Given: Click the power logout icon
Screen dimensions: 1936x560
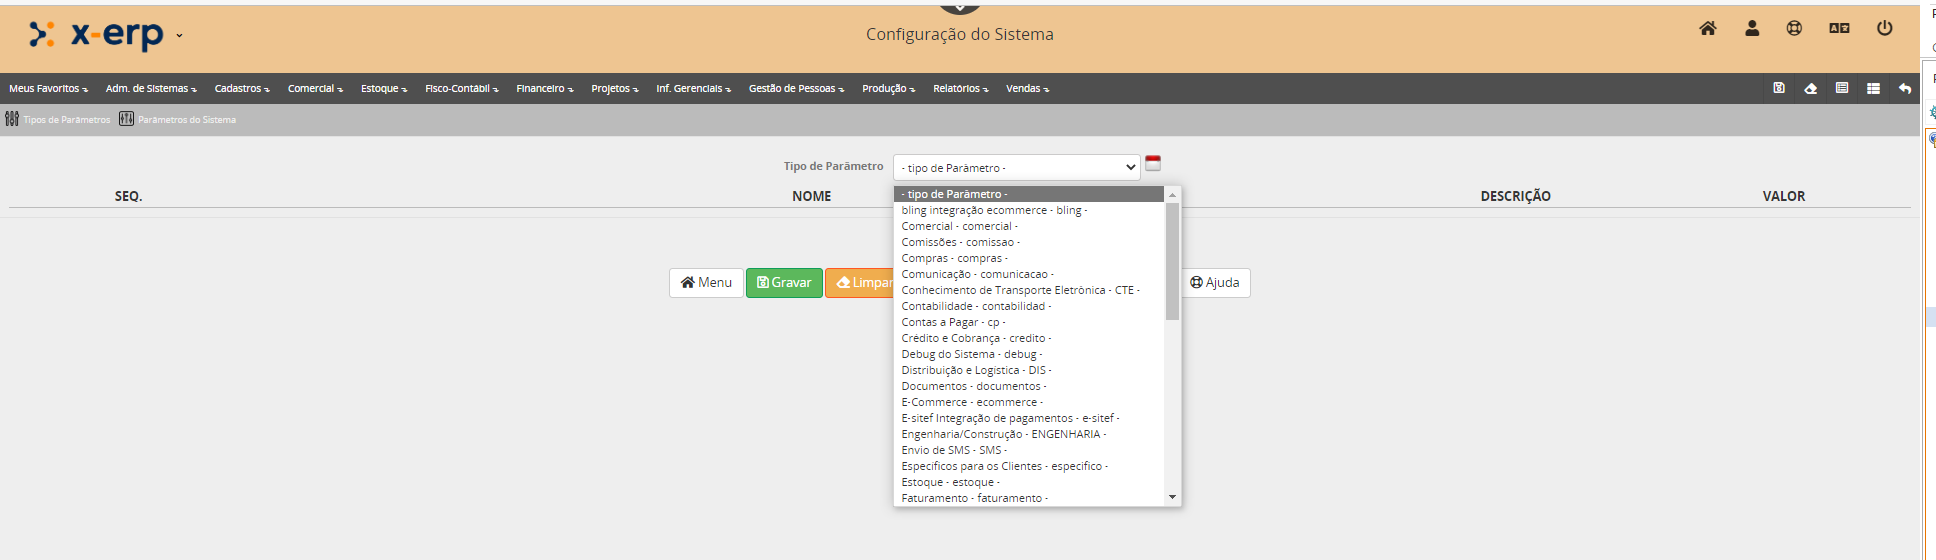Looking at the screenshot, I should (x=1884, y=29).
